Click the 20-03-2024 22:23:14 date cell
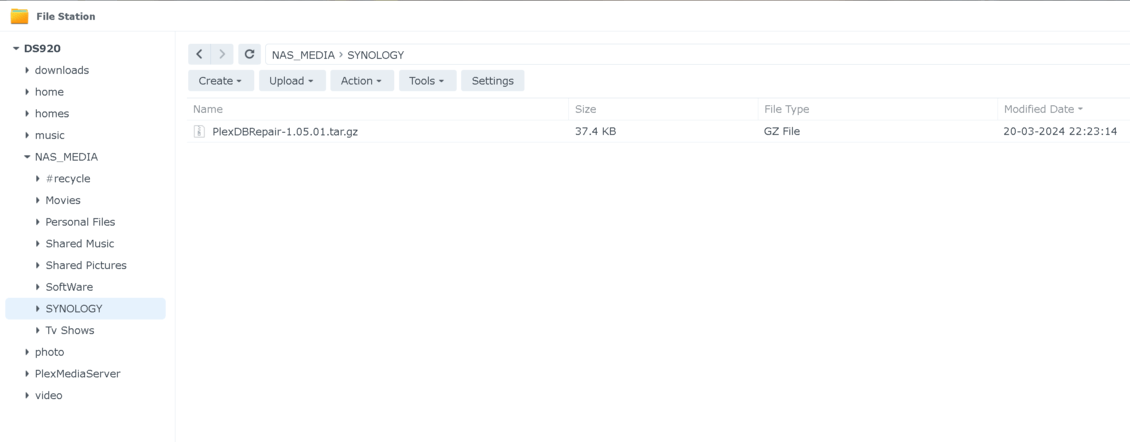 [1060, 131]
